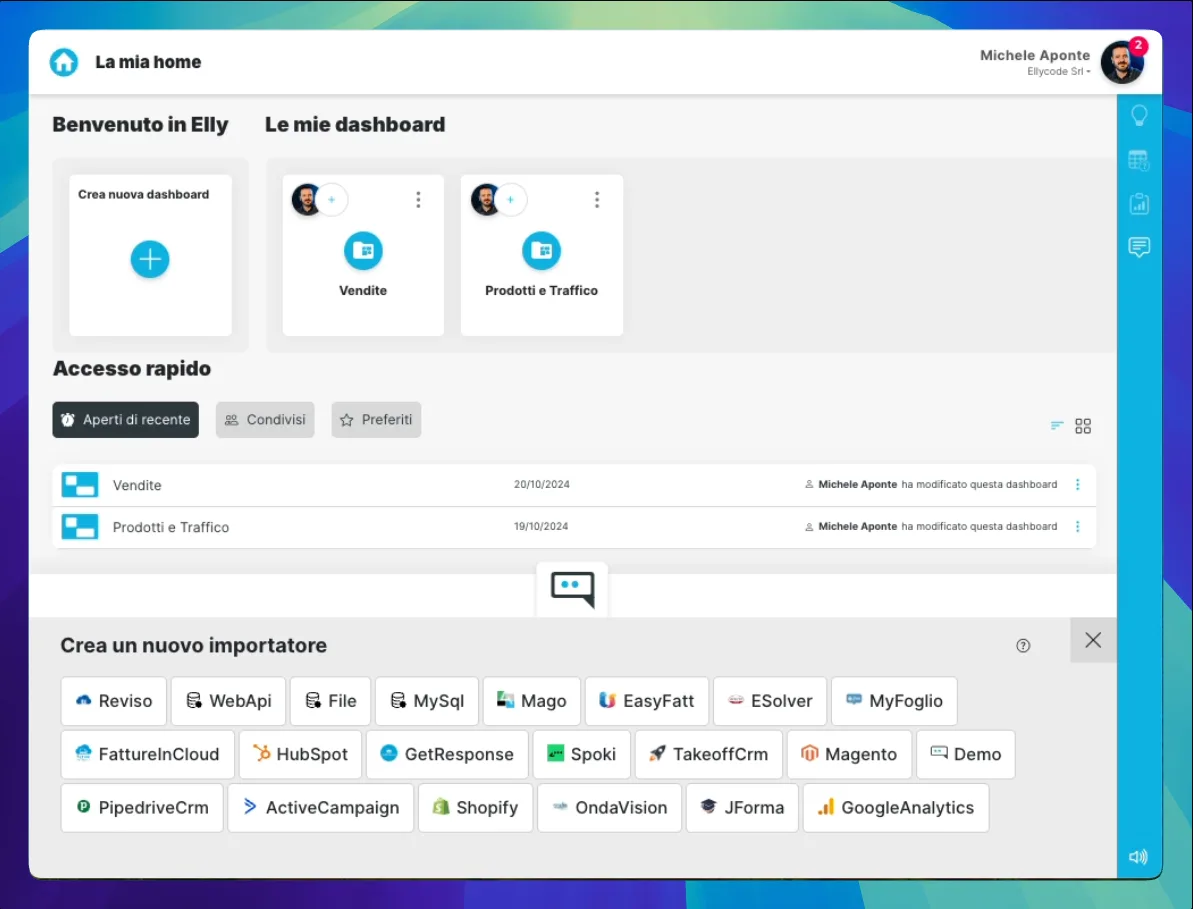The image size is (1193, 909).
Task: Choose the Shopify importer
Action: (x=475, y=808)
